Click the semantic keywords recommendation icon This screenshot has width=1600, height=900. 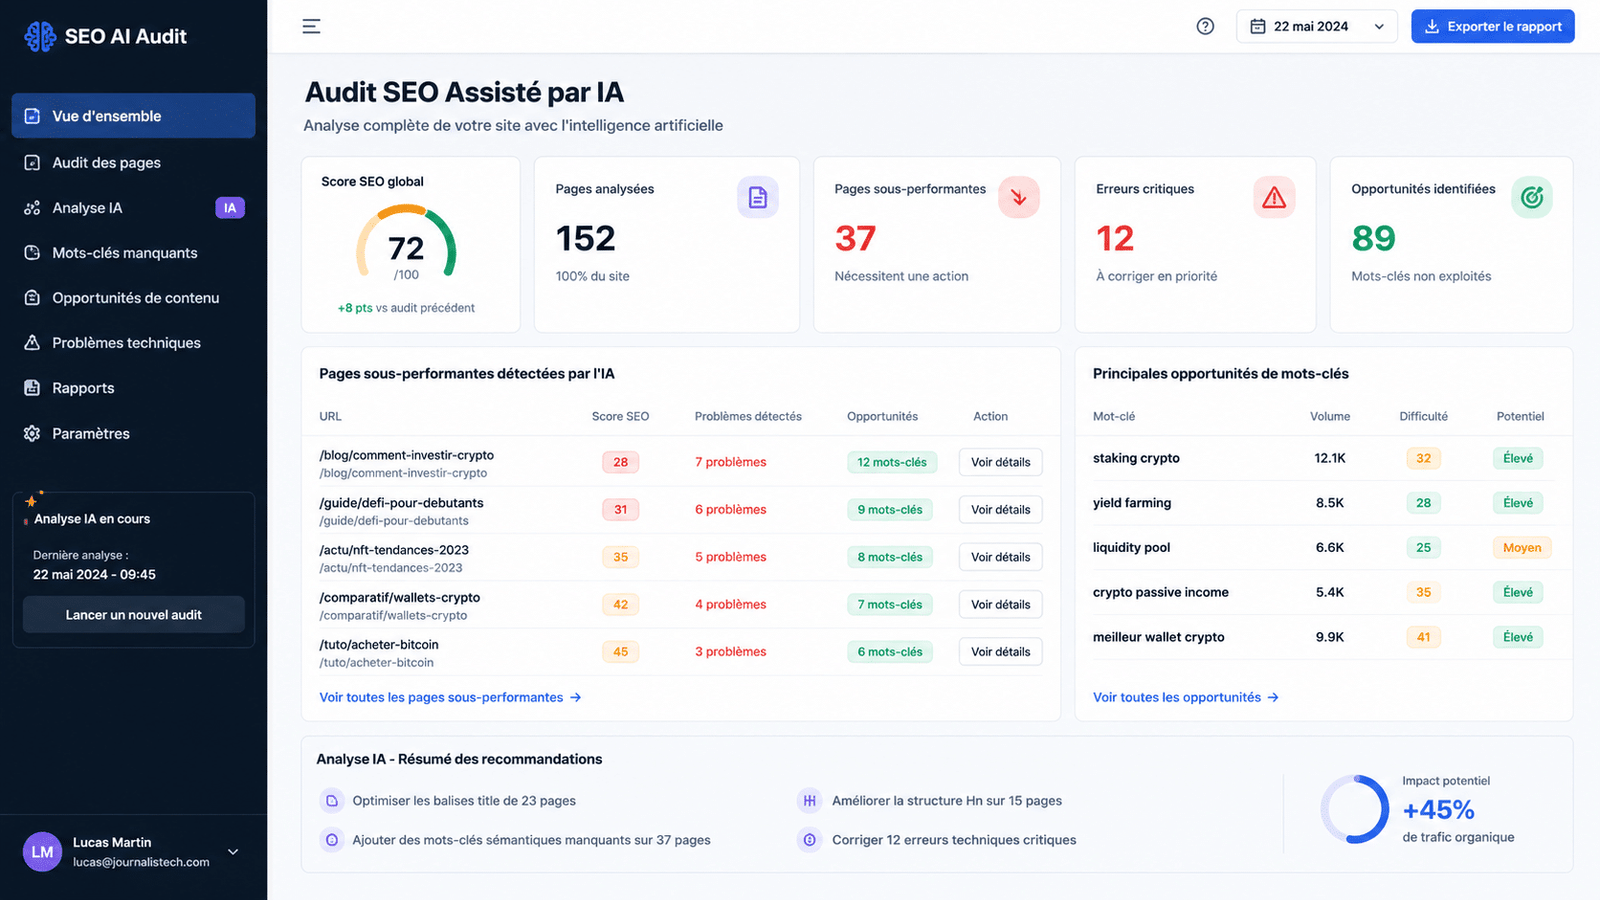pyautogui.click(x=331, y=840)
